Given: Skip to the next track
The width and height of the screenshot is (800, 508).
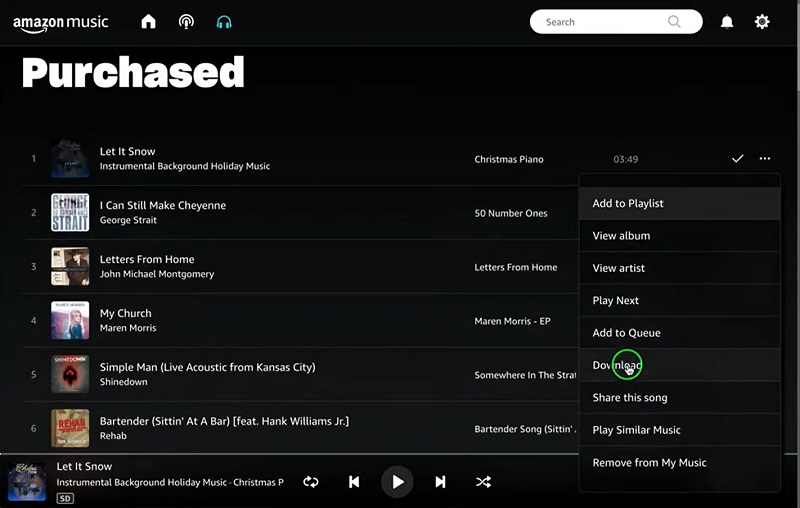Looking at the screenshot, I should click(440, 482).
